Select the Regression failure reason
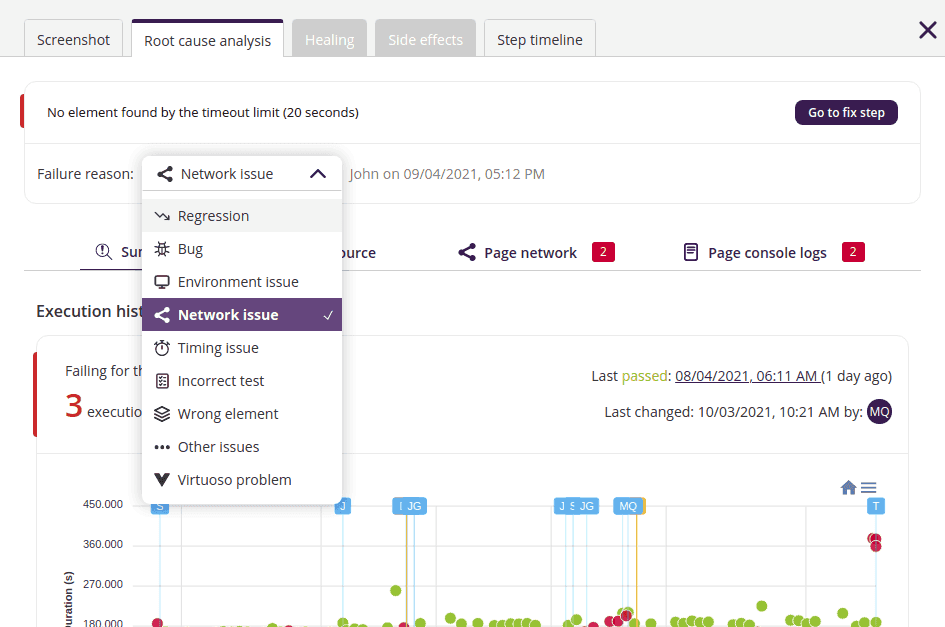The image size is (945, 627). click(x=213, y=216)
